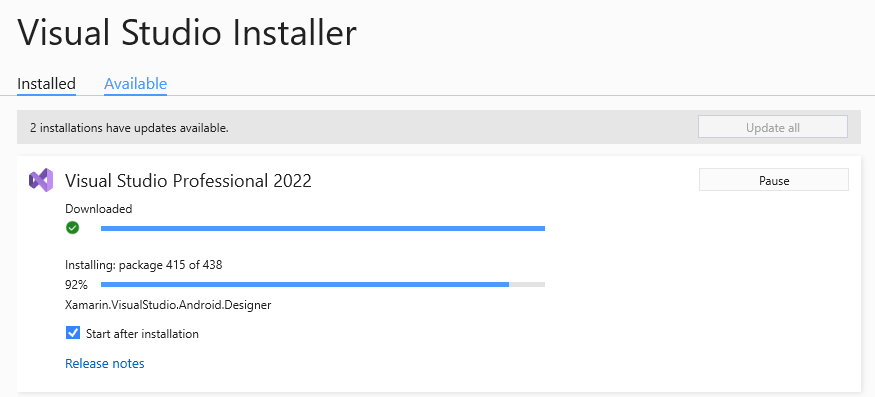This screenshot has height=397, width=875.
Task: Click the completed Downloaded progress bar
Action: point(323,228)
